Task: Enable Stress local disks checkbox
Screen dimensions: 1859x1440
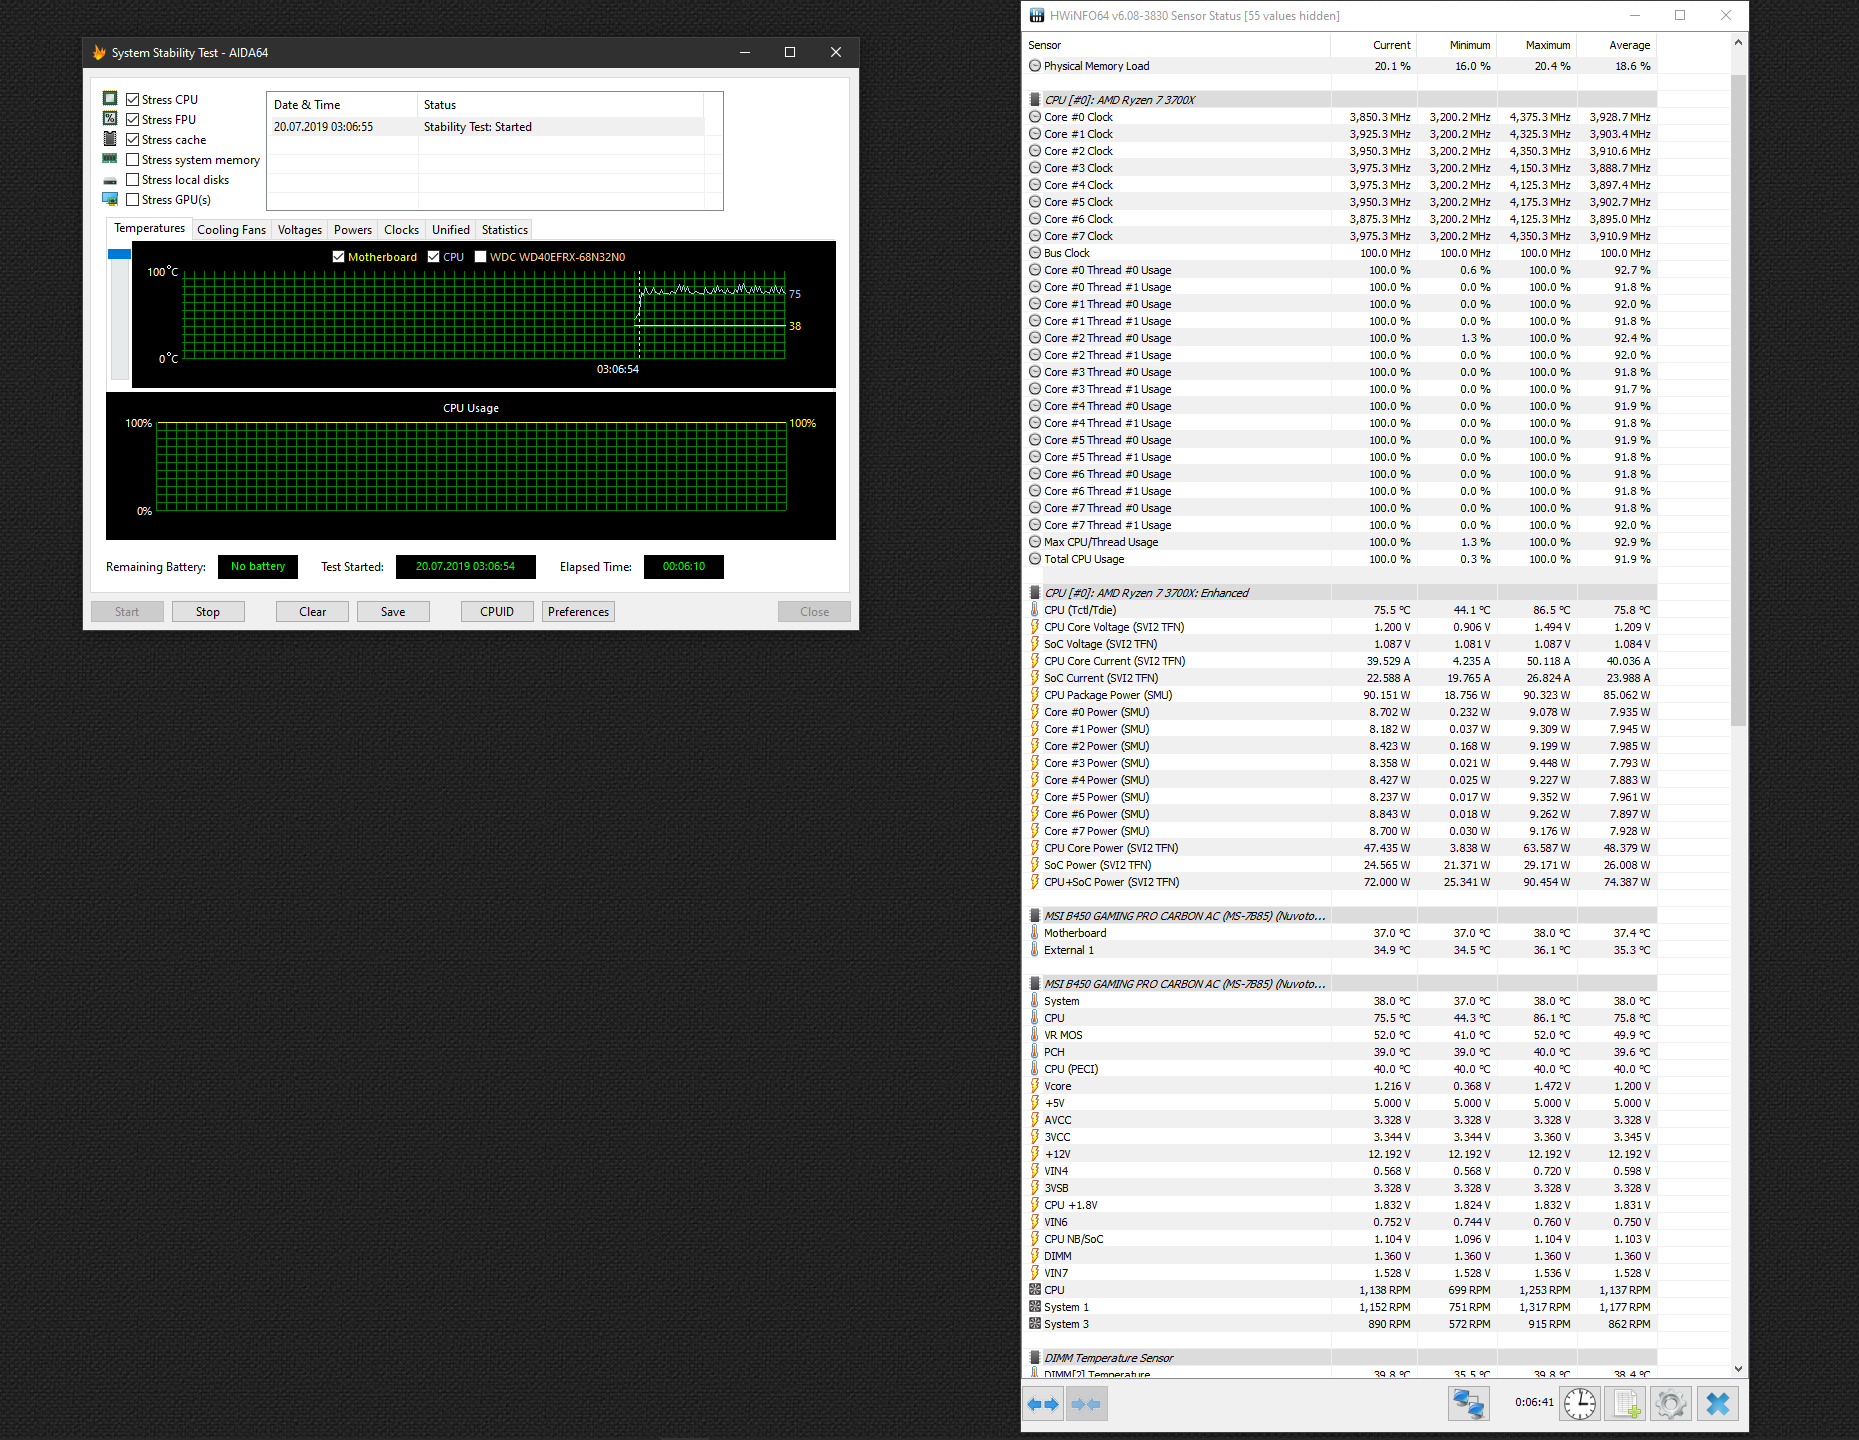Action: 133,179
